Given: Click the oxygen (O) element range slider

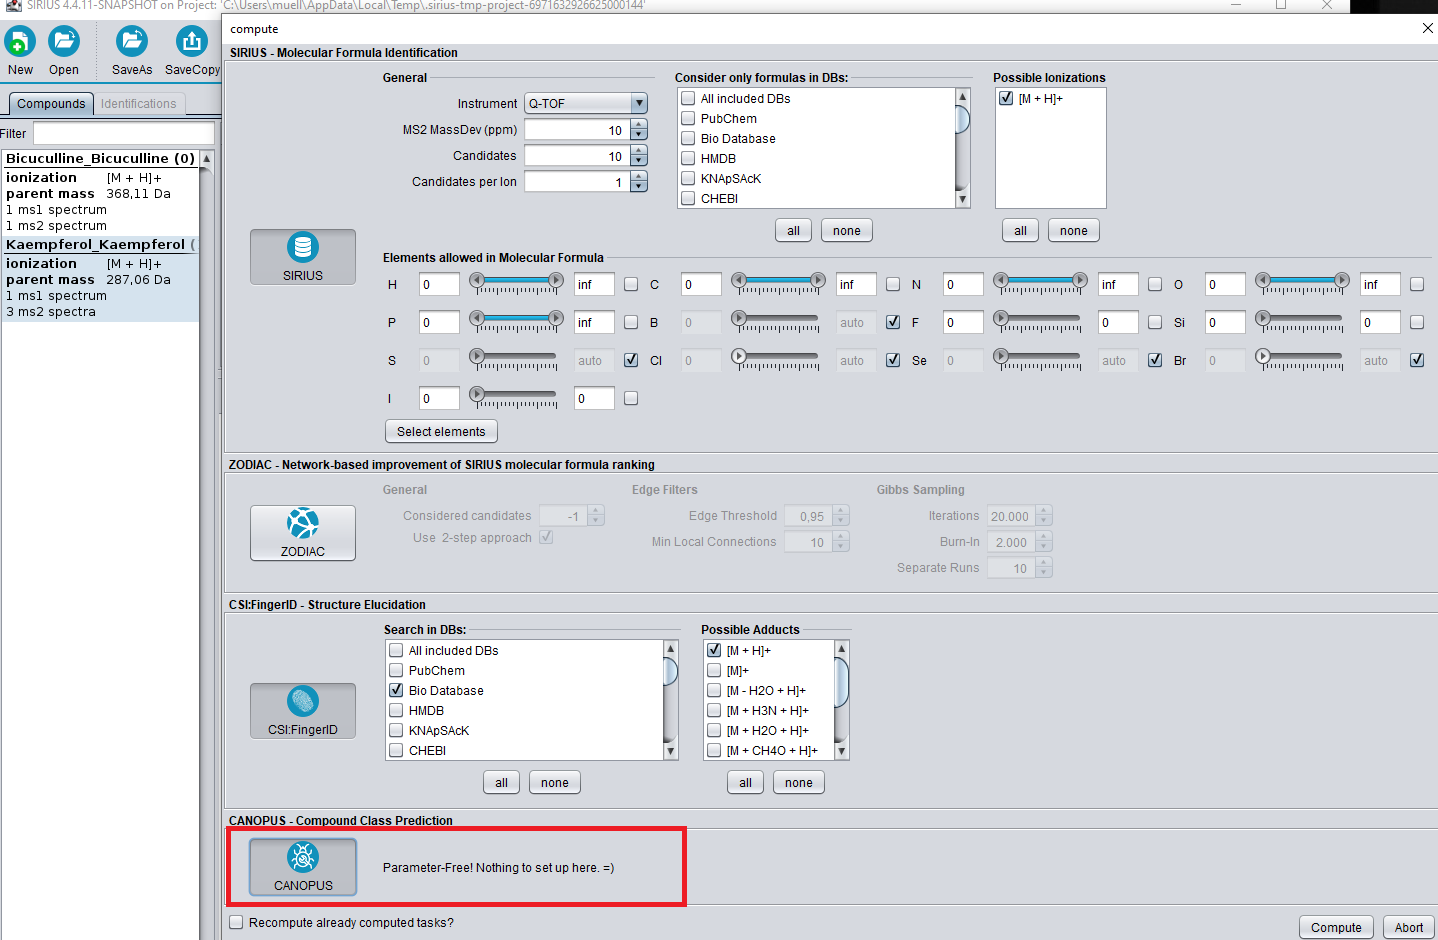Looking at the screenshot, I should point(1303,284).
